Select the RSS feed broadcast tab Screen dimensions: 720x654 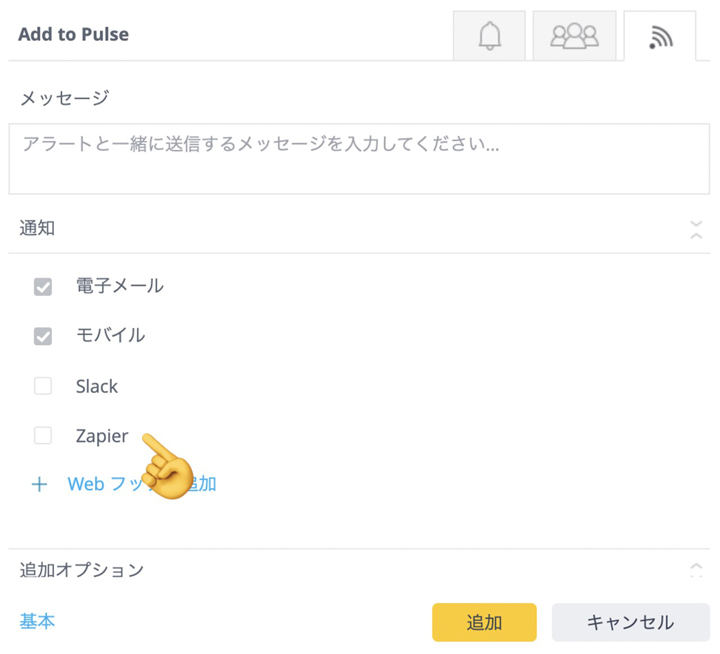coord(660,36)
